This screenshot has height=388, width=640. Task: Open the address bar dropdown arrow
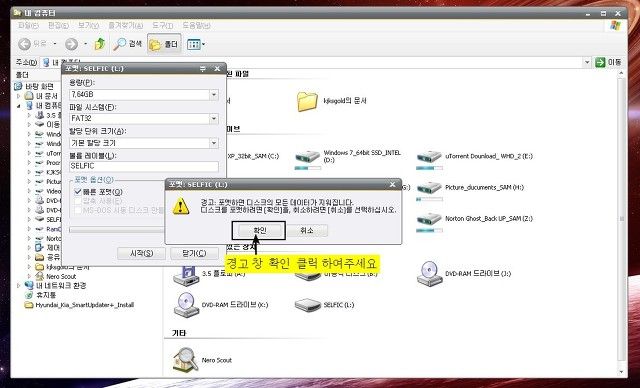587,62
